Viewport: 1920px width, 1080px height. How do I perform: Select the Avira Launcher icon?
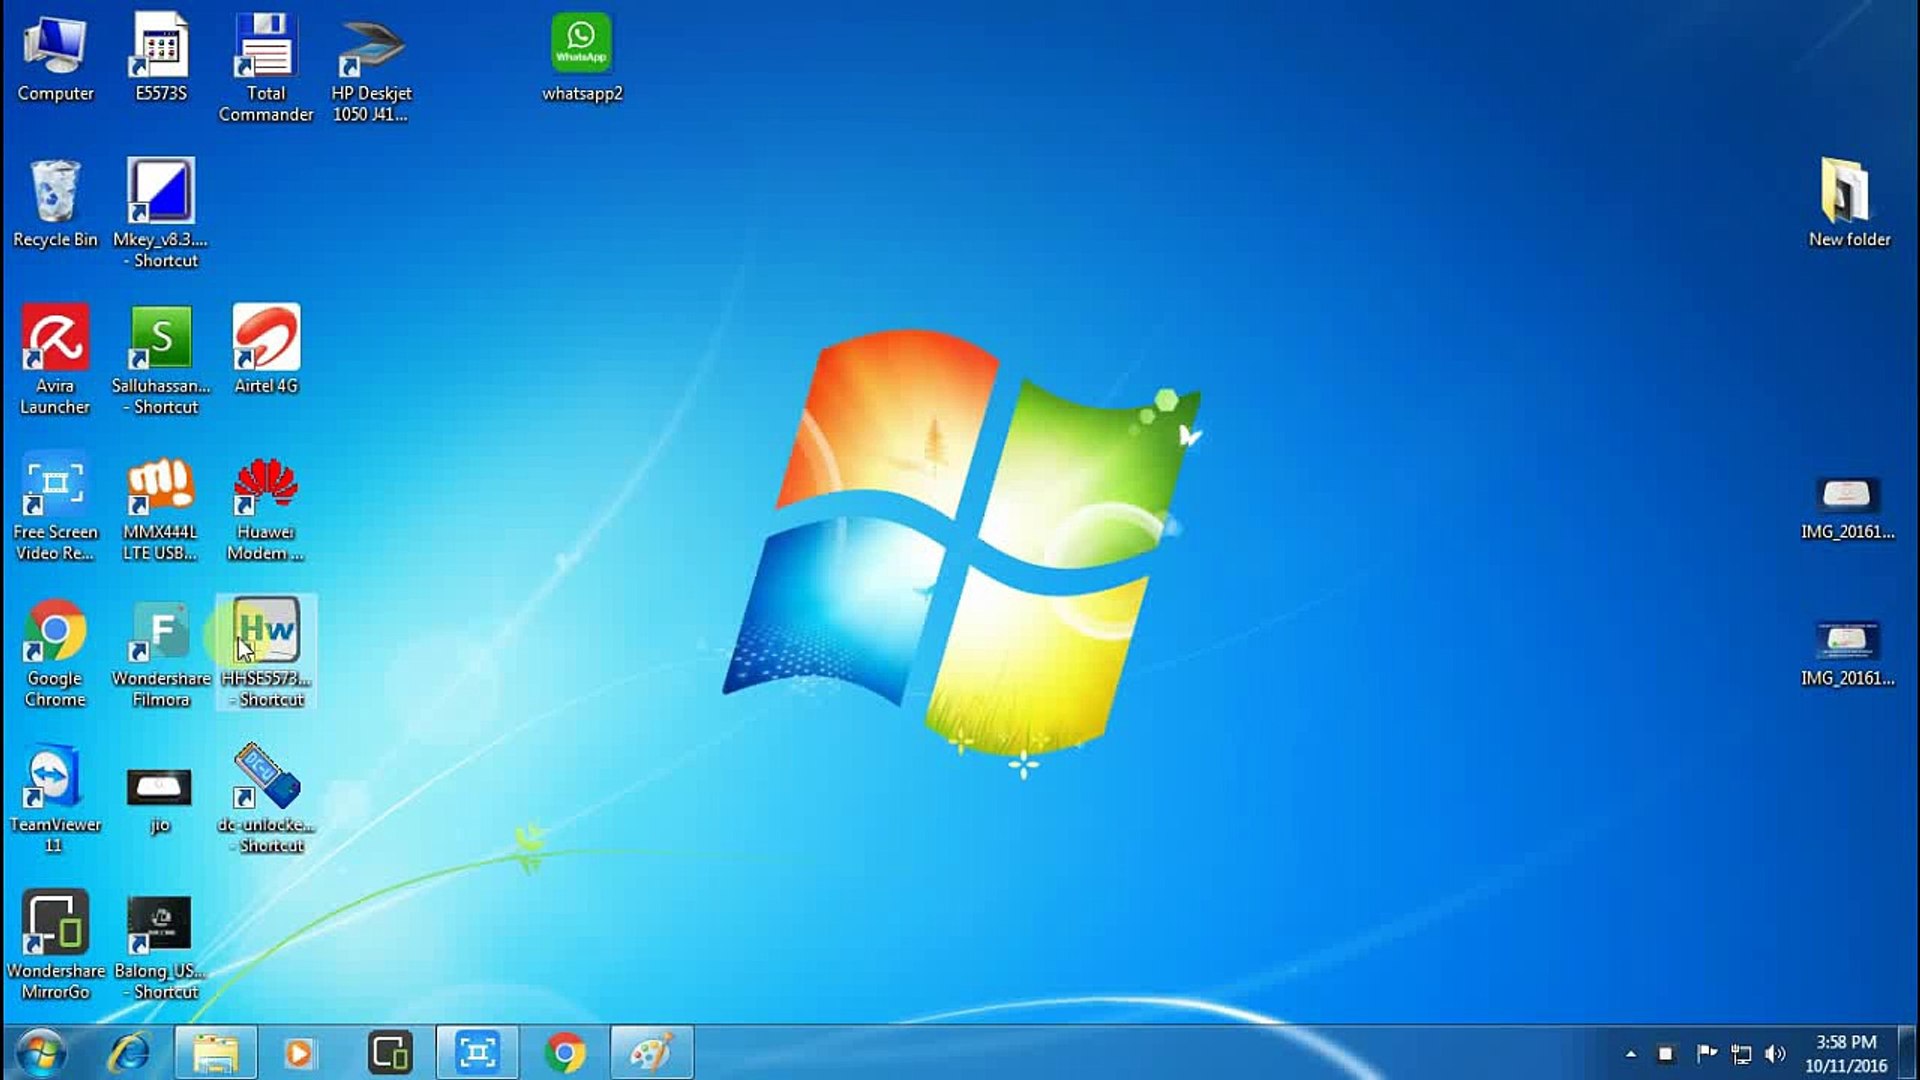[x=55, y=340]
